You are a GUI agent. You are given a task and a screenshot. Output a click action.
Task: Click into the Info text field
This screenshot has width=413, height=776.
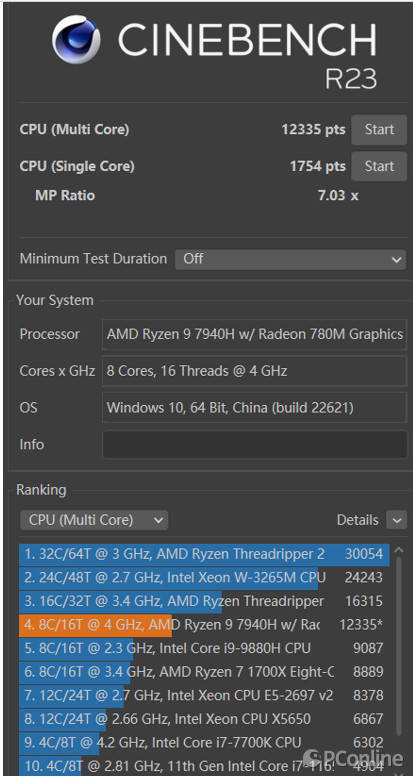[x=254, y=444]
